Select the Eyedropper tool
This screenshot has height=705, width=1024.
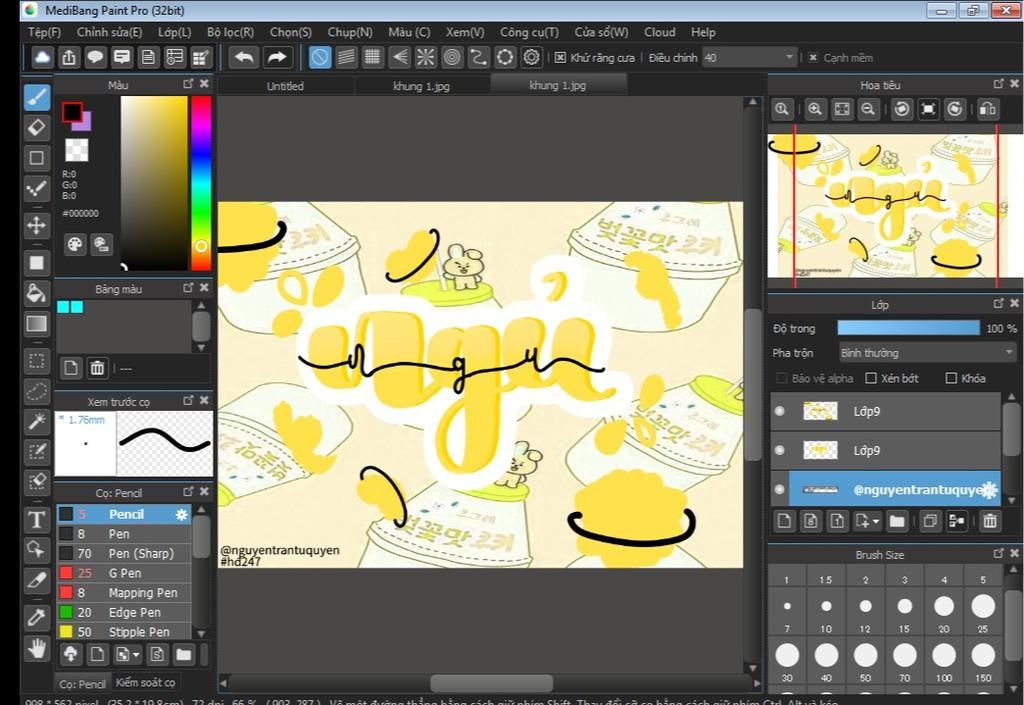coord(37,617)
